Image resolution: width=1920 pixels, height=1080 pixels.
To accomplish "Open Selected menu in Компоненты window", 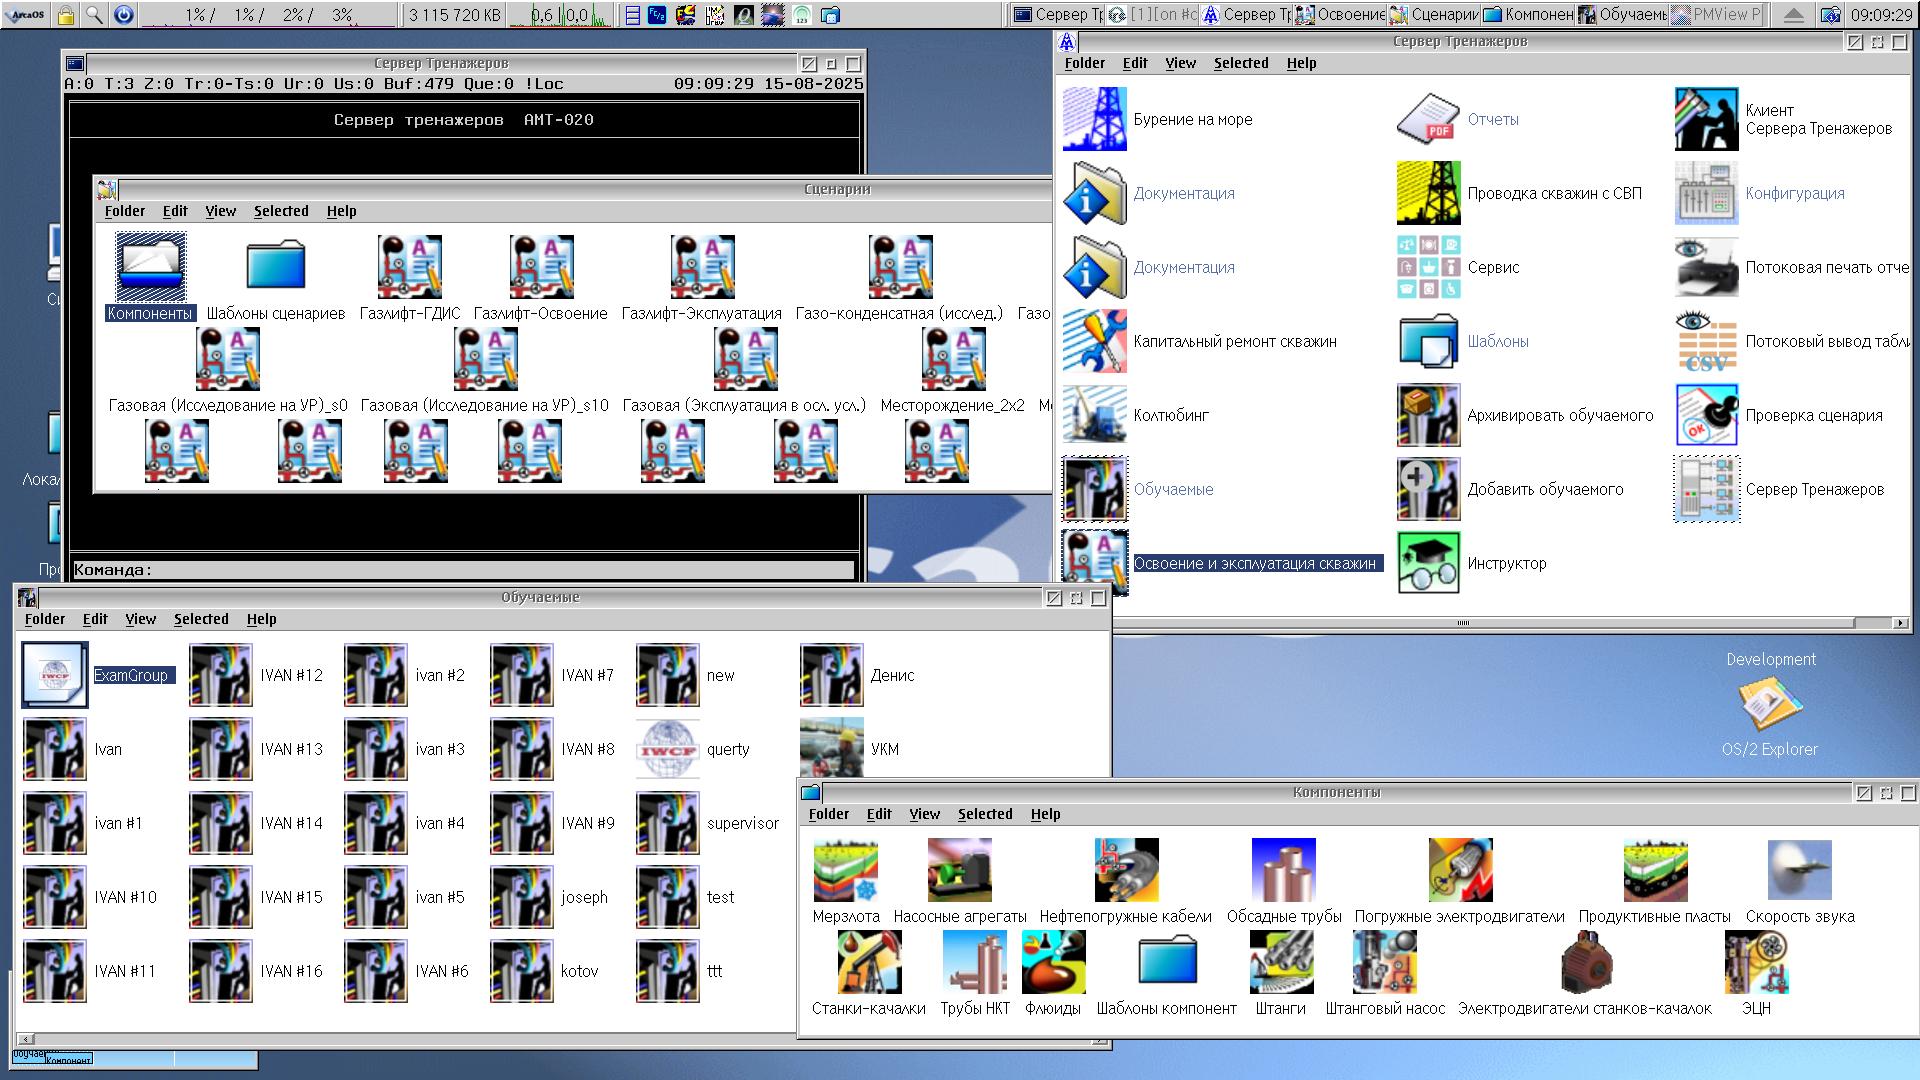I will point(984,814).
